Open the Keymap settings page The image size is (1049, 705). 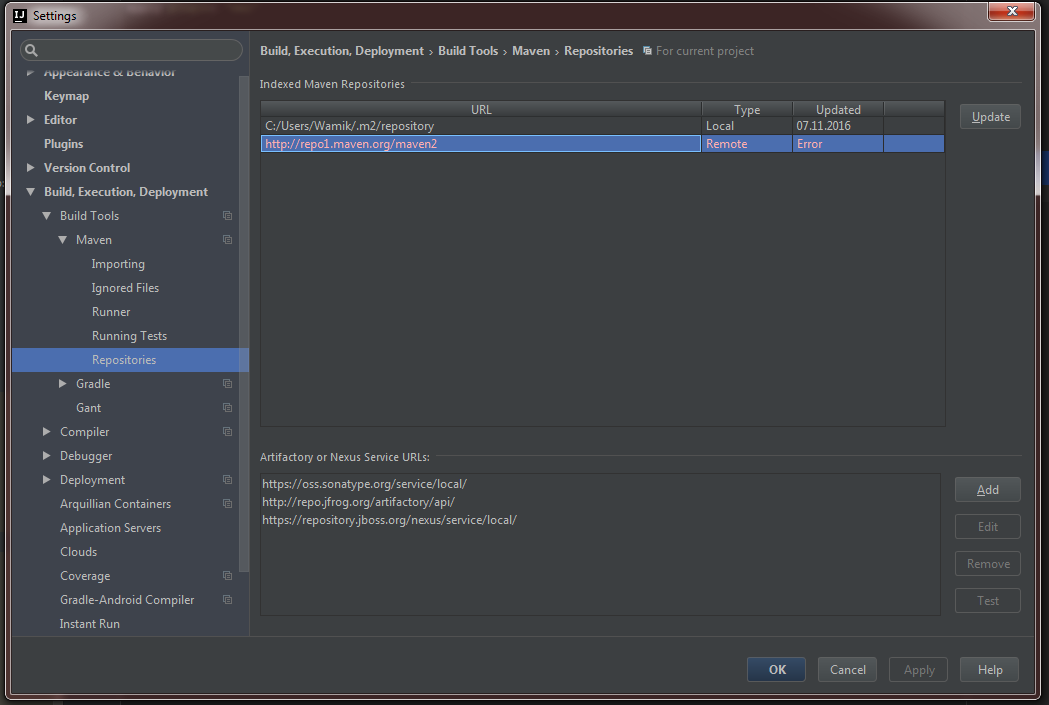[66, 96]
